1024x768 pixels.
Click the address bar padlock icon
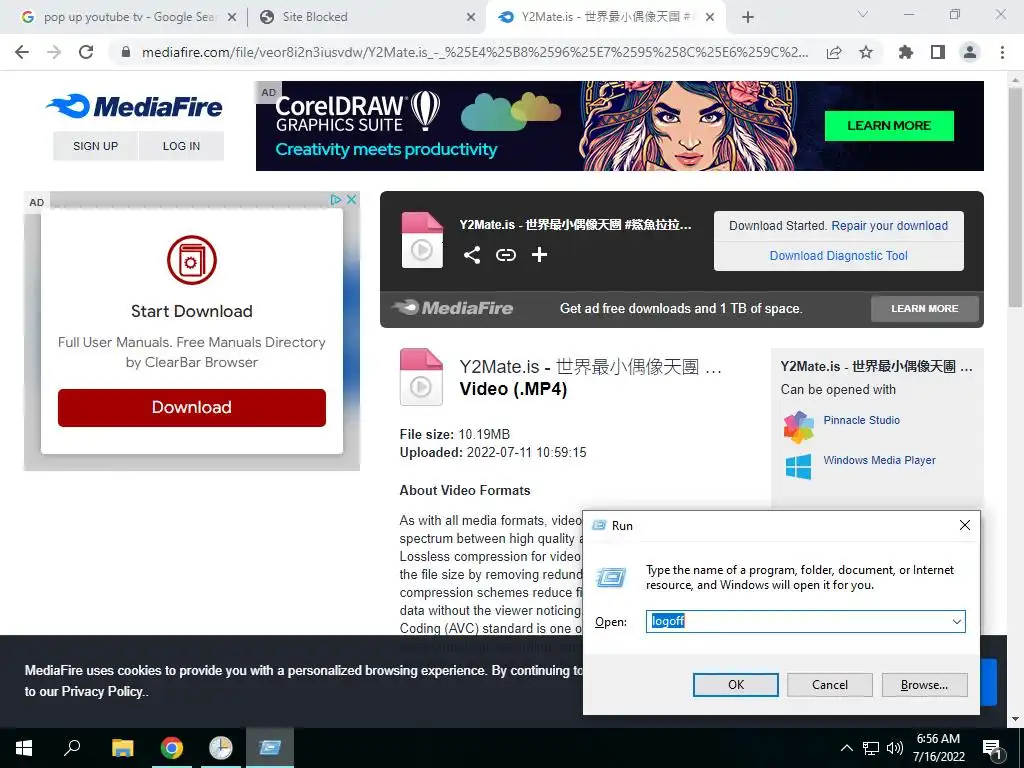[126, 52]
